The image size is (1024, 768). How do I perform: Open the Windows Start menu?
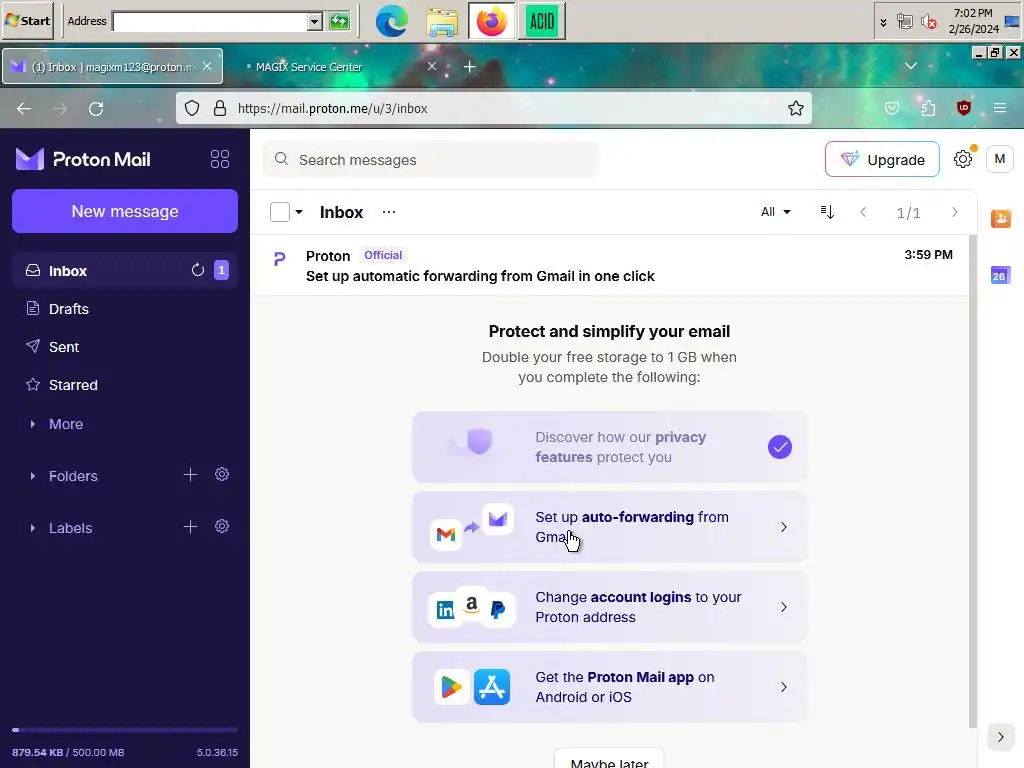27,20
